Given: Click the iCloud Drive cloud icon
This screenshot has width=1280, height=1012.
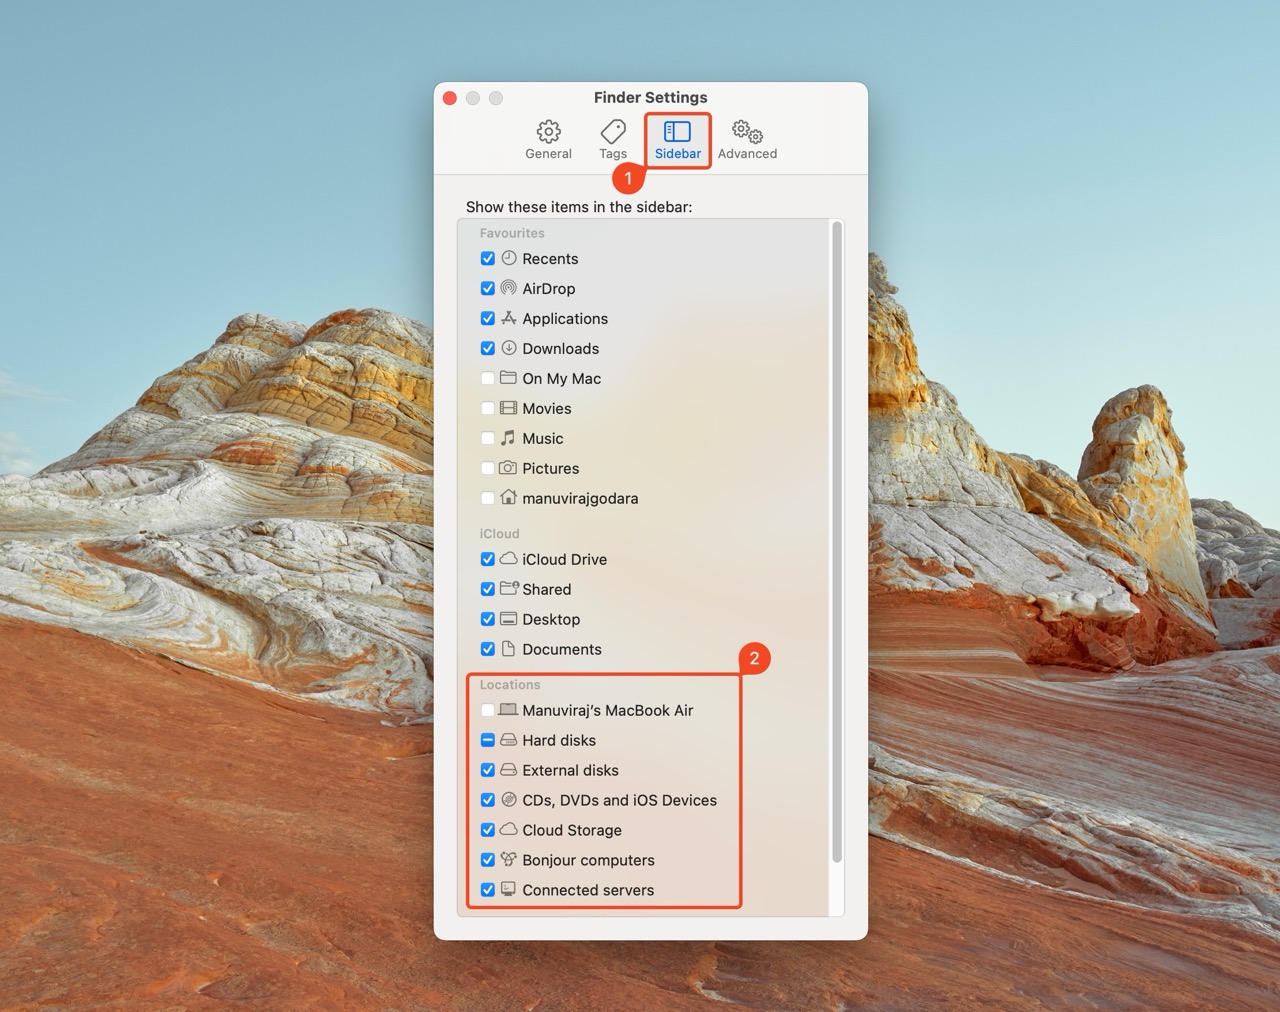Looking at the screenshot, I should pos(509,558).
